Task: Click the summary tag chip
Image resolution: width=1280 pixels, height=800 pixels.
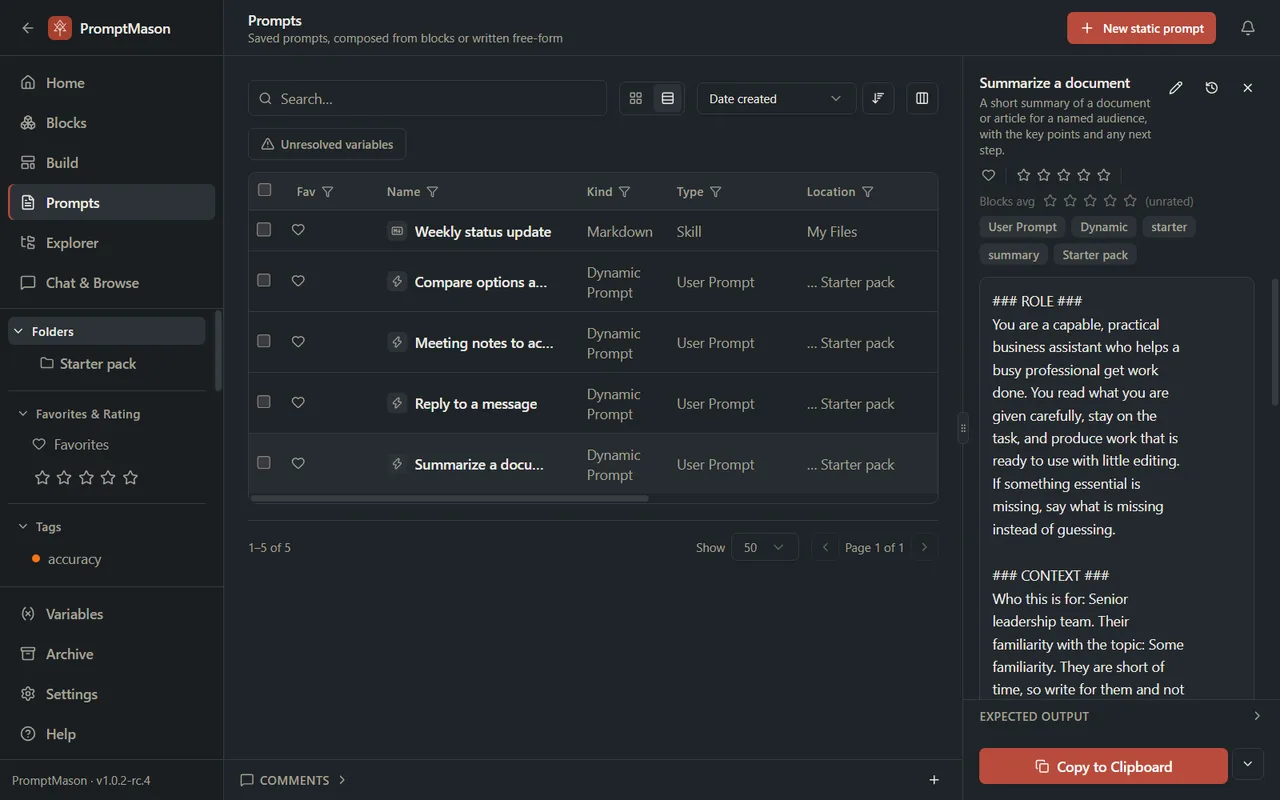Action: point(1014,255)
